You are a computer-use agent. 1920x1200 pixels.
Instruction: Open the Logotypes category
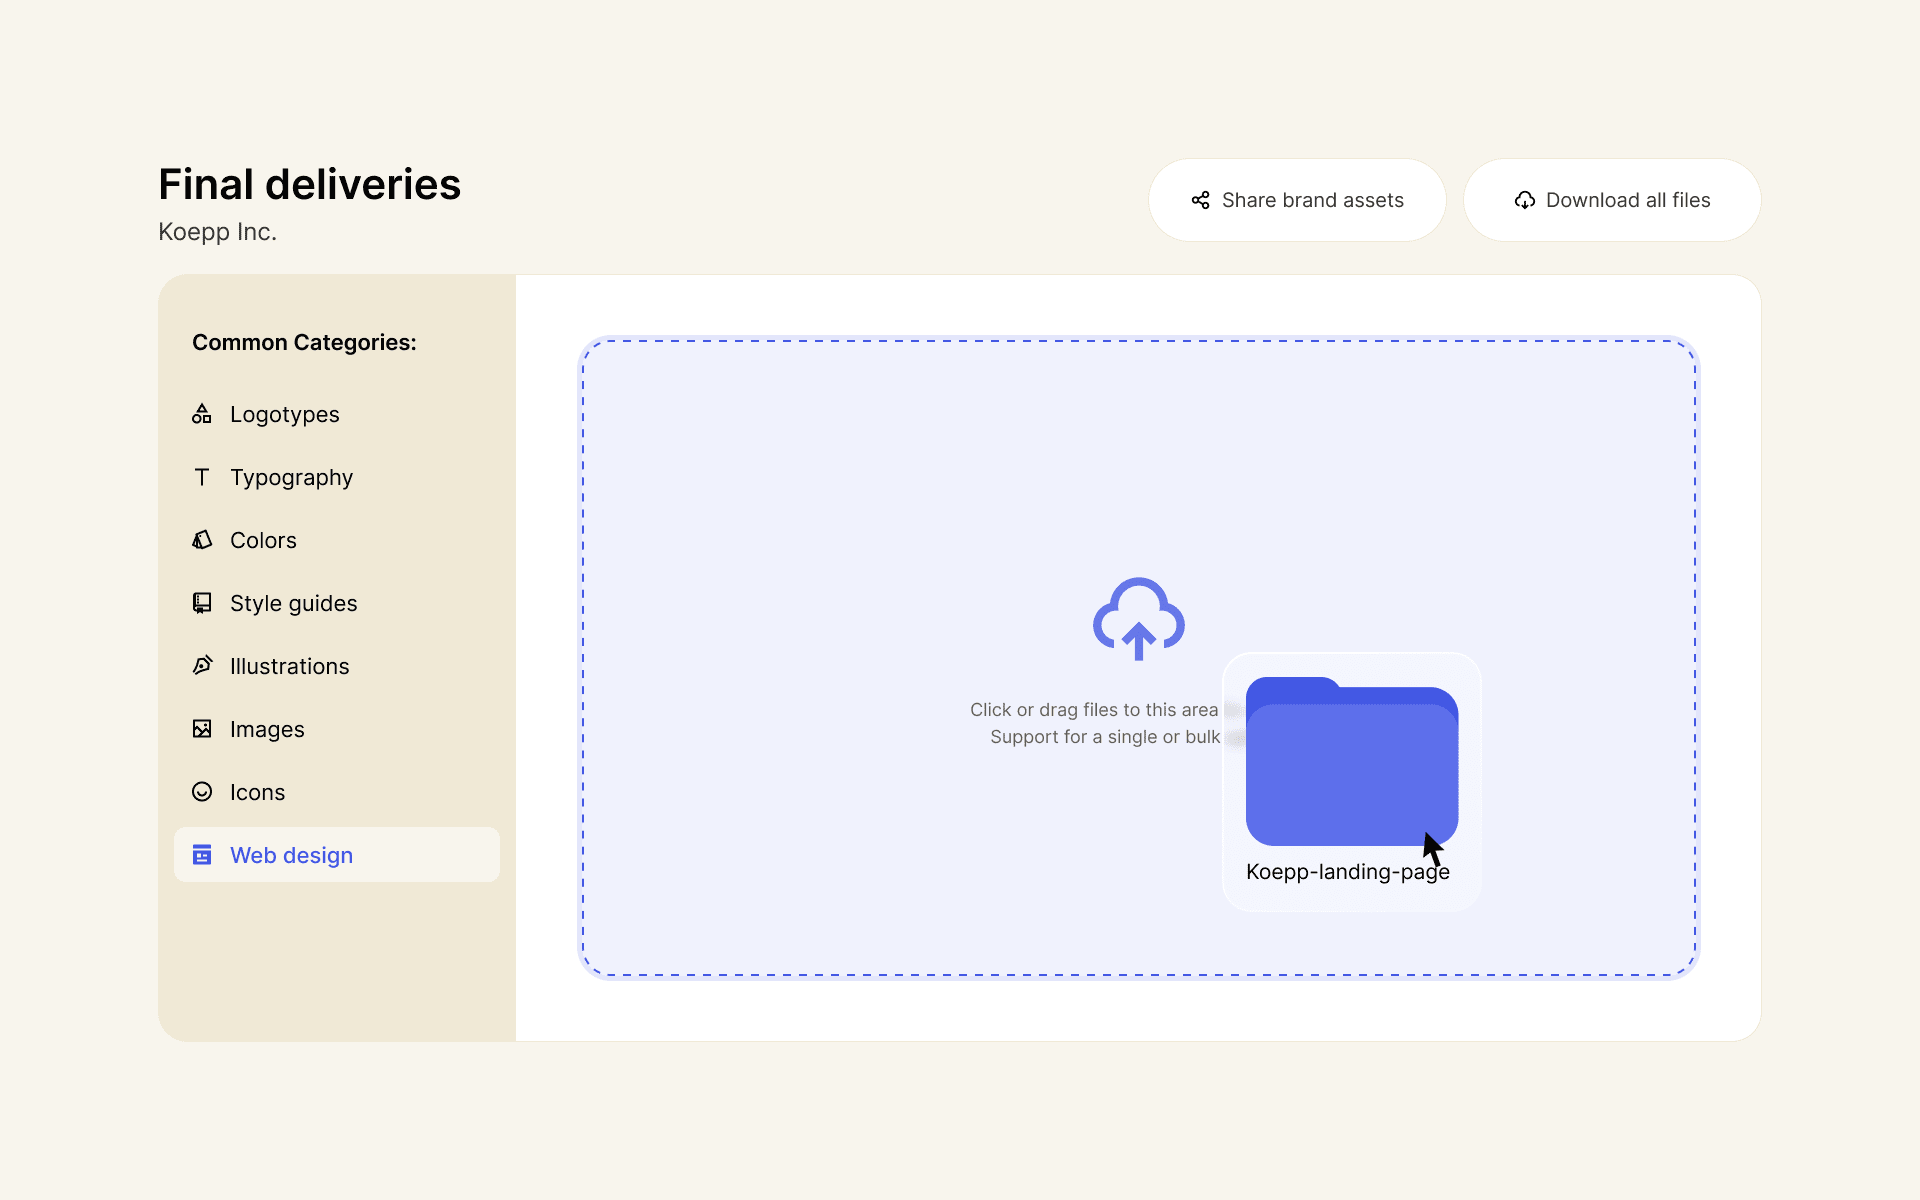pos(284,414)
